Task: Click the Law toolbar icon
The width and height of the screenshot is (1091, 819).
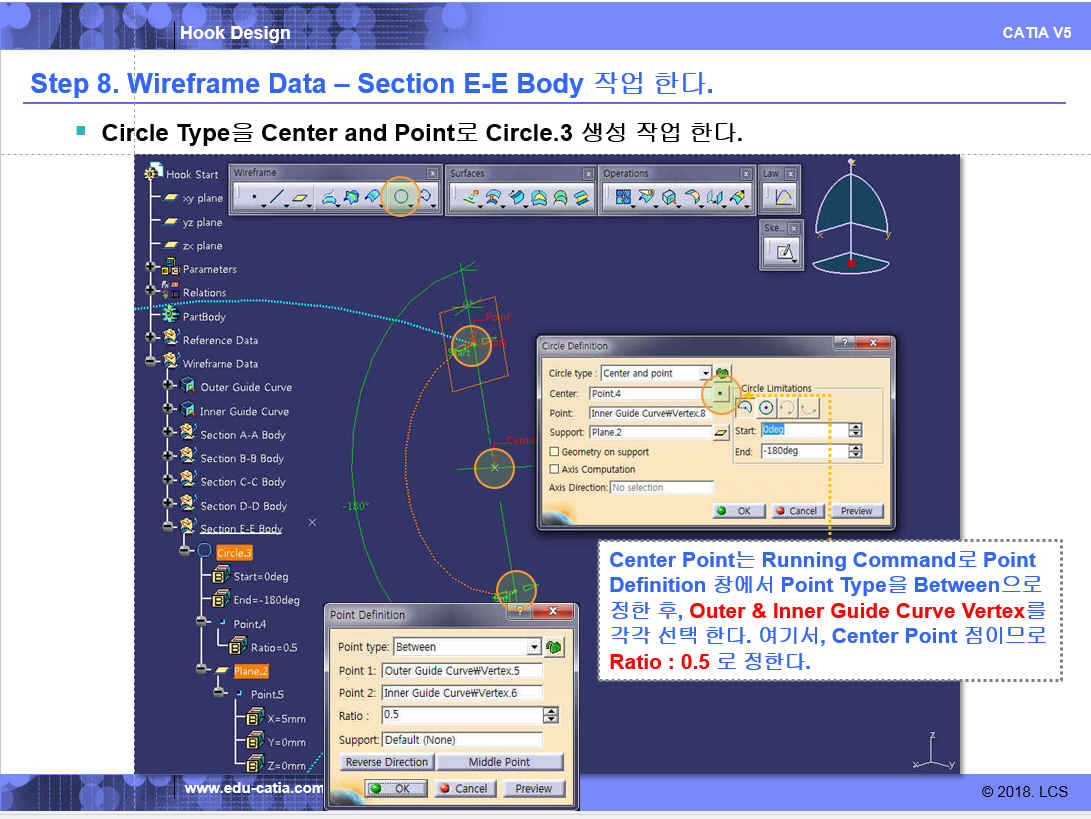Action: (x=782, y=198)
